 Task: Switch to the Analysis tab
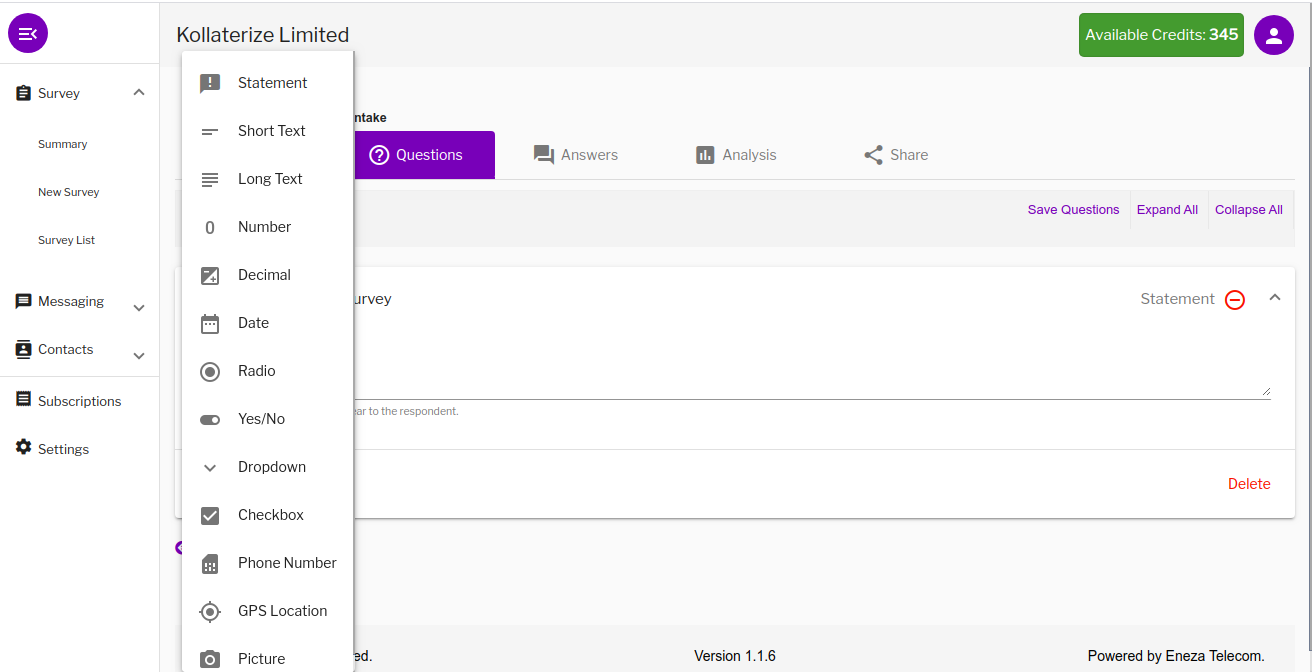coord(735,155)
